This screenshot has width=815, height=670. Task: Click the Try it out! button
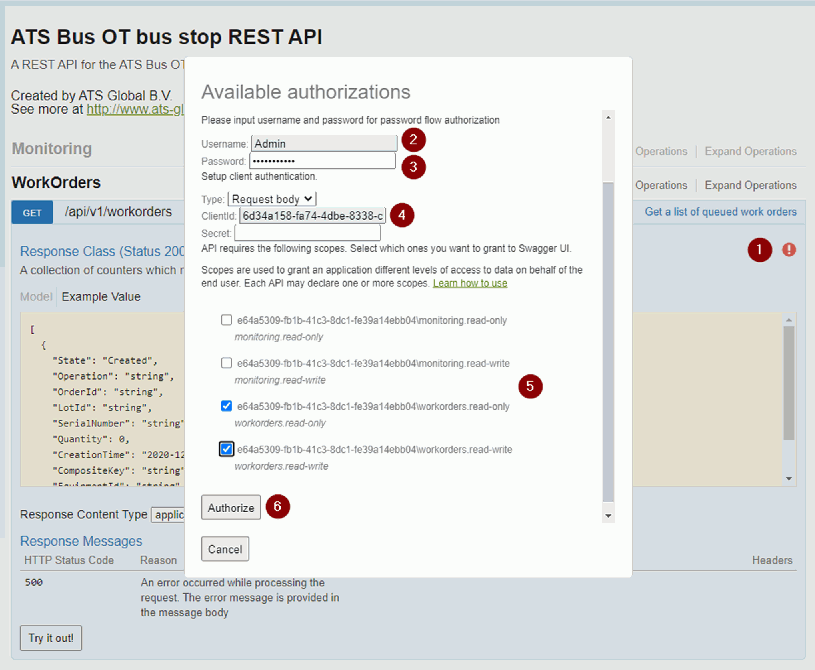tap(50, 637)
